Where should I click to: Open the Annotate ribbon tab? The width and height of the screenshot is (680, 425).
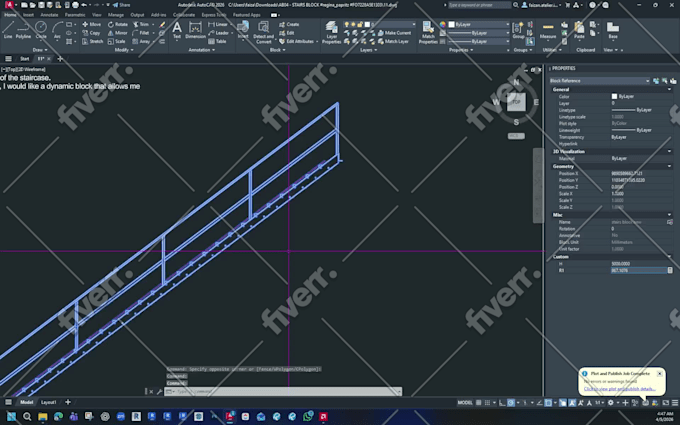click(x=49, y=15)
